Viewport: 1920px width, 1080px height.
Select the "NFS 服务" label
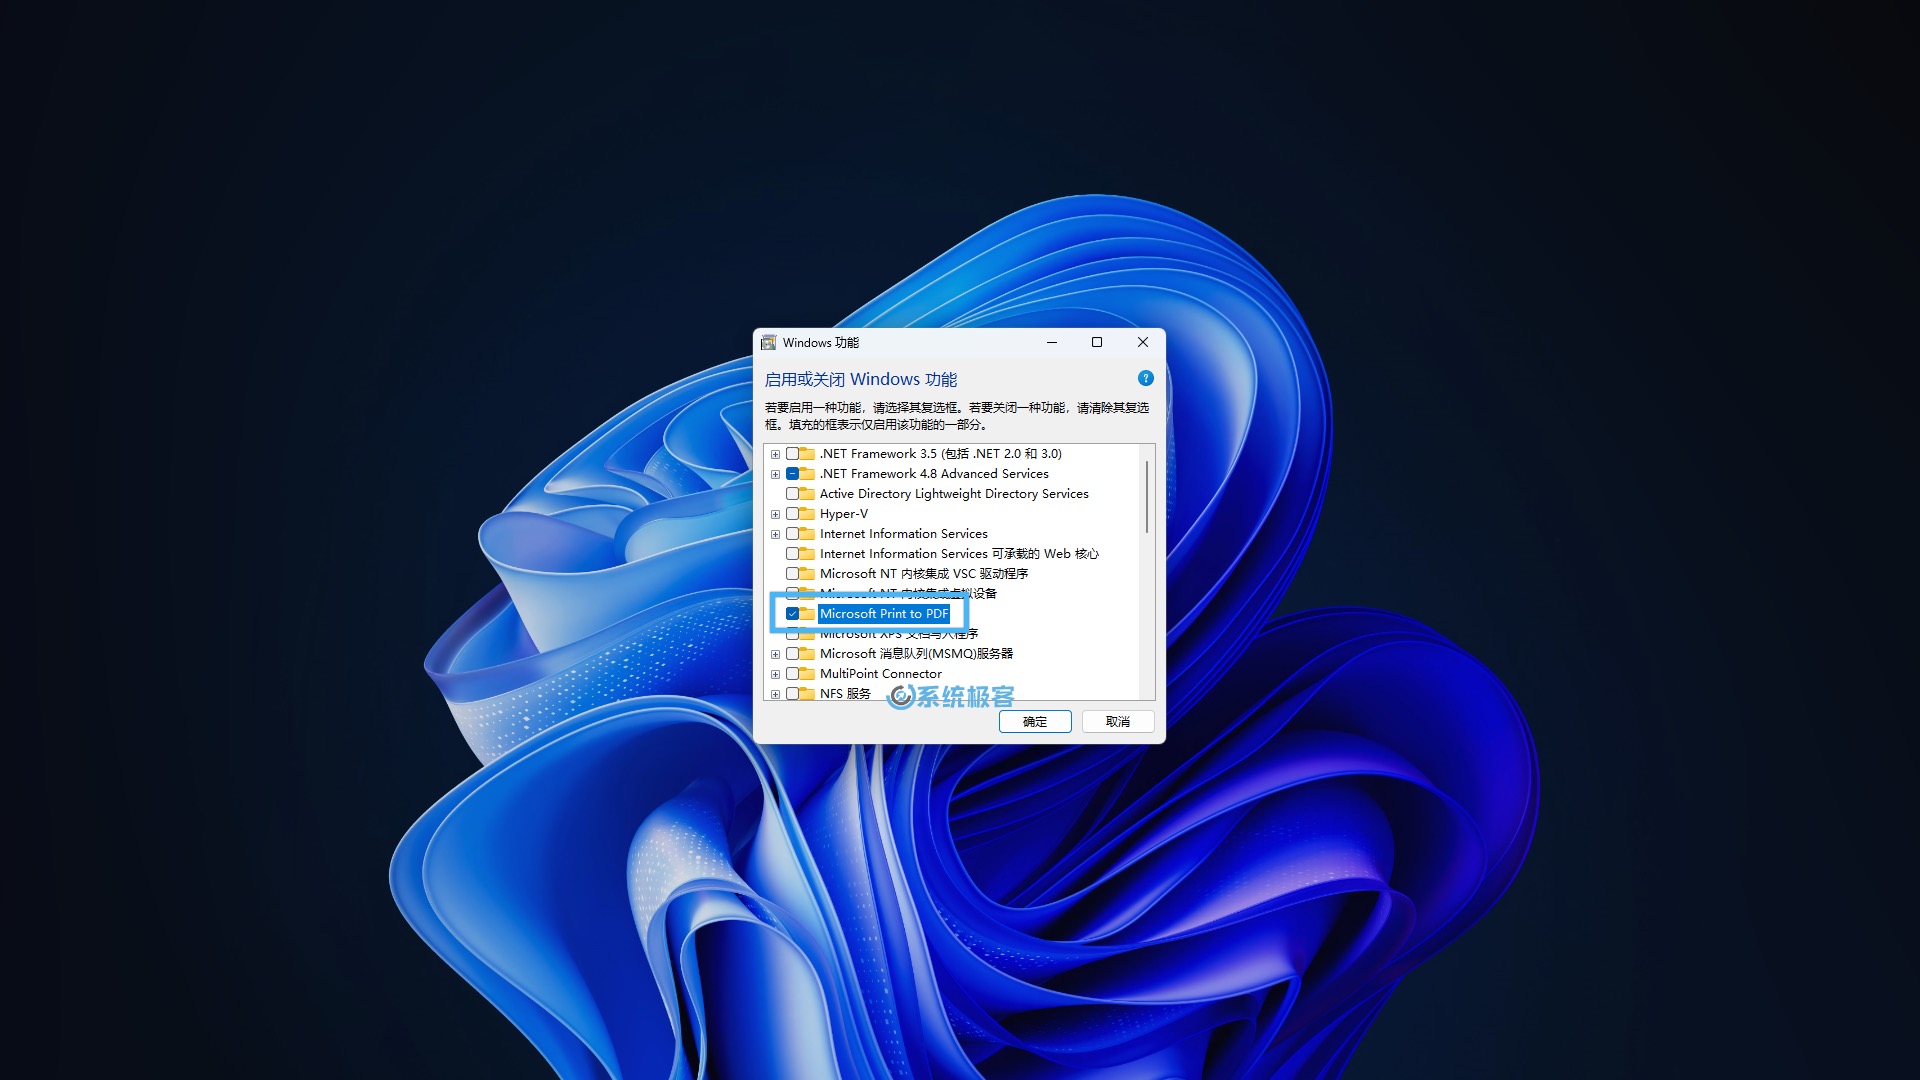pos(845,694)
